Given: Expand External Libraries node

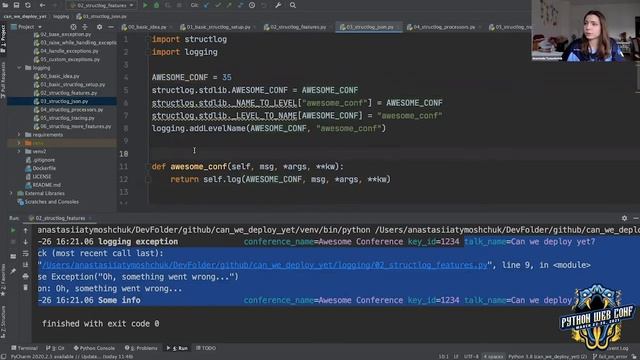Looking at the screenshot, I should (x=11, y=193).
